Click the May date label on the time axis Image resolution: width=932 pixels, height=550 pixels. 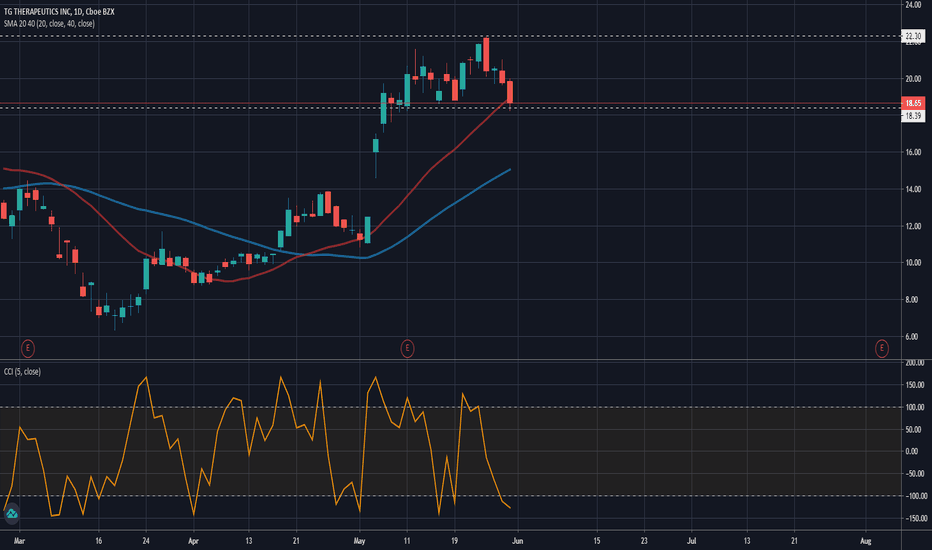coord(359,541)
